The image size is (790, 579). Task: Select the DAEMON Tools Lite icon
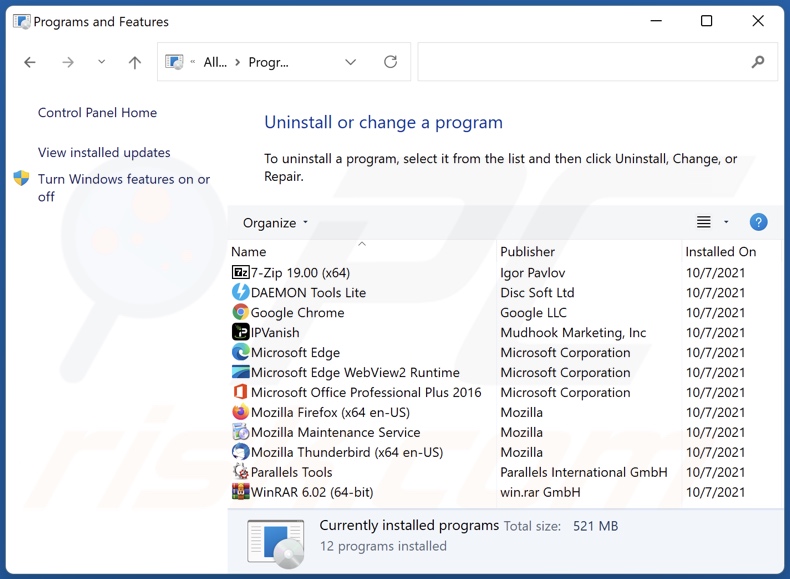[x=240, y=293]
